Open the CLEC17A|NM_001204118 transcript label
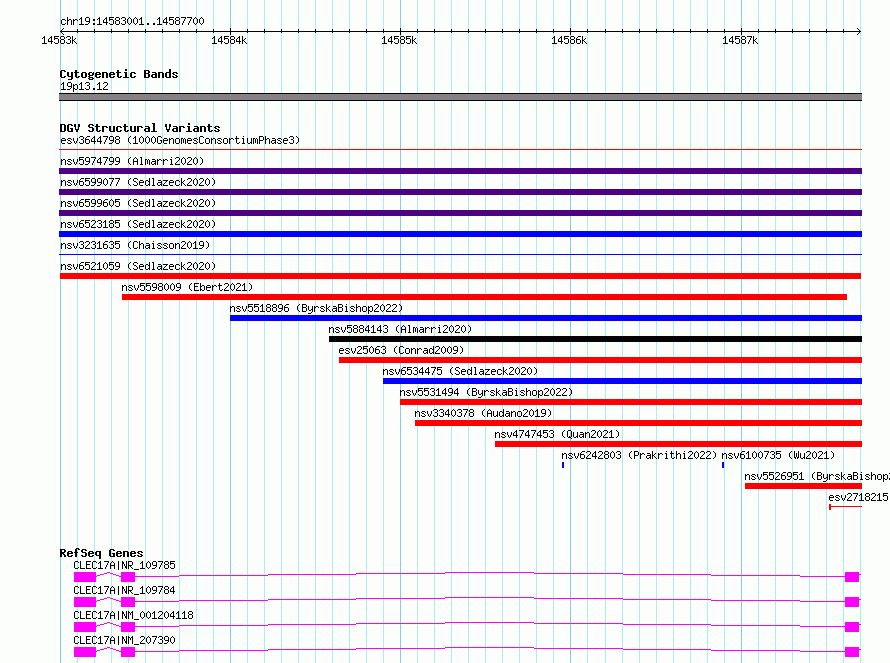Viewport: 890px width, 663px height. pos(133,615)
